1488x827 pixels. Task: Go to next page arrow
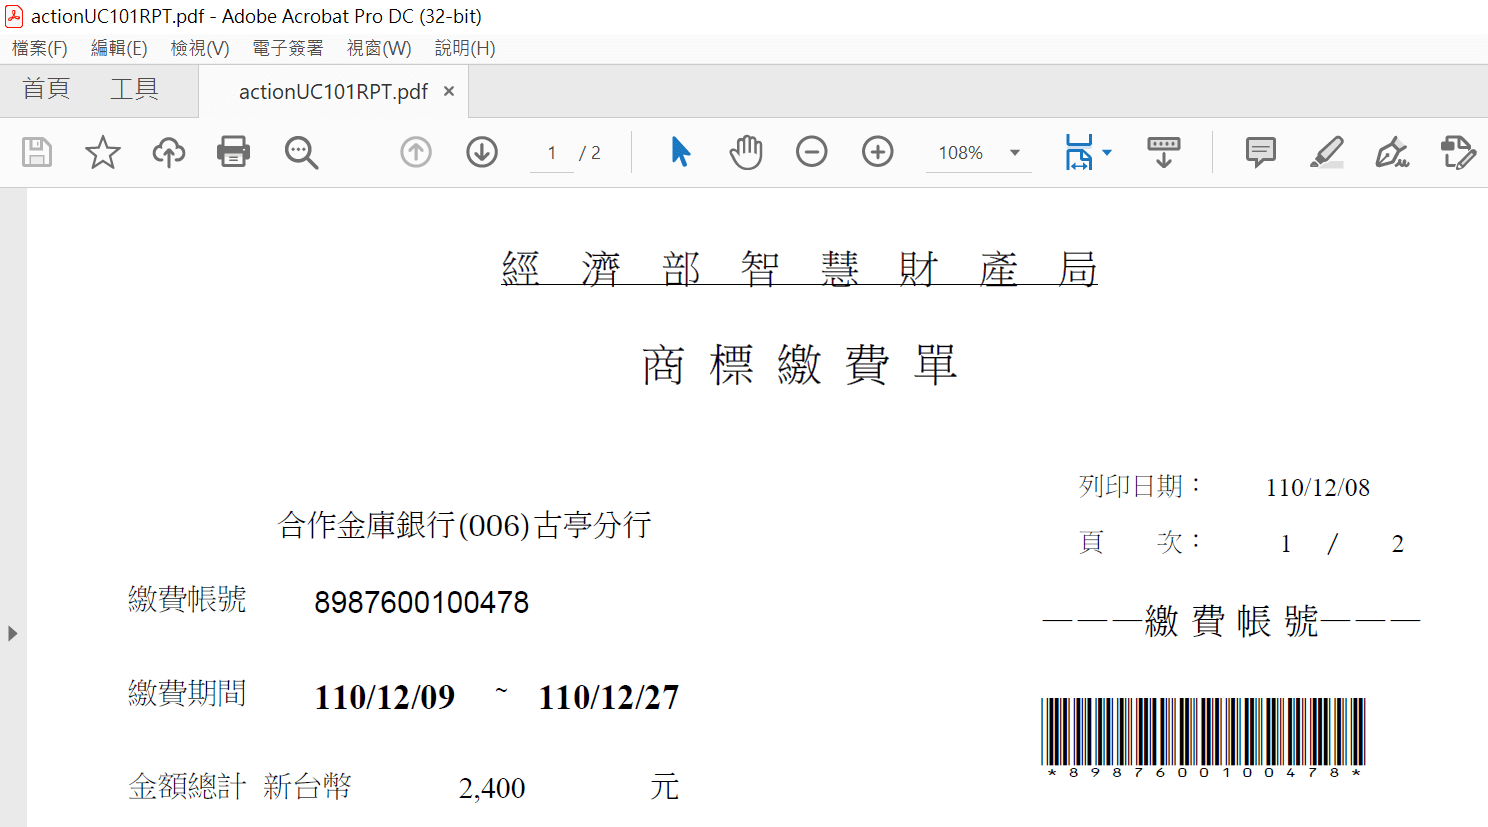point(482,152)
